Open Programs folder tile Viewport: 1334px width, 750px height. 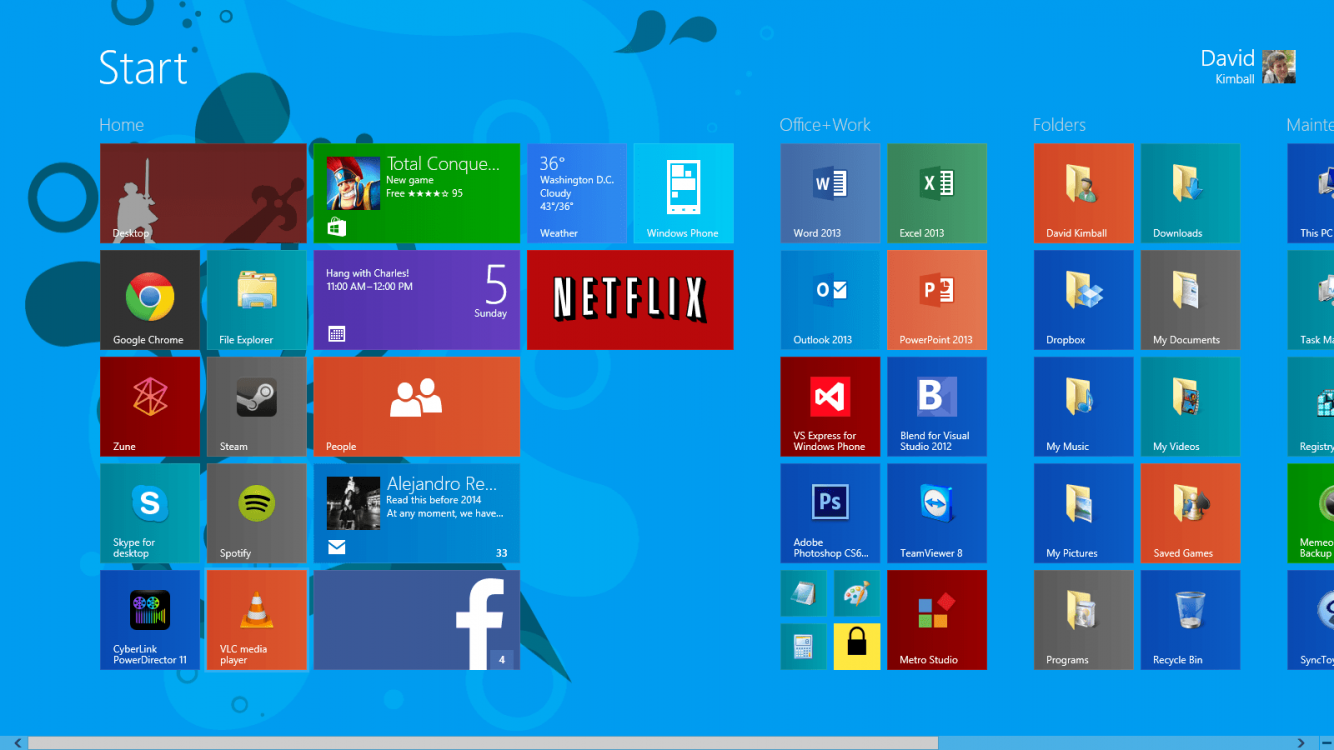tap(1084, 620)
